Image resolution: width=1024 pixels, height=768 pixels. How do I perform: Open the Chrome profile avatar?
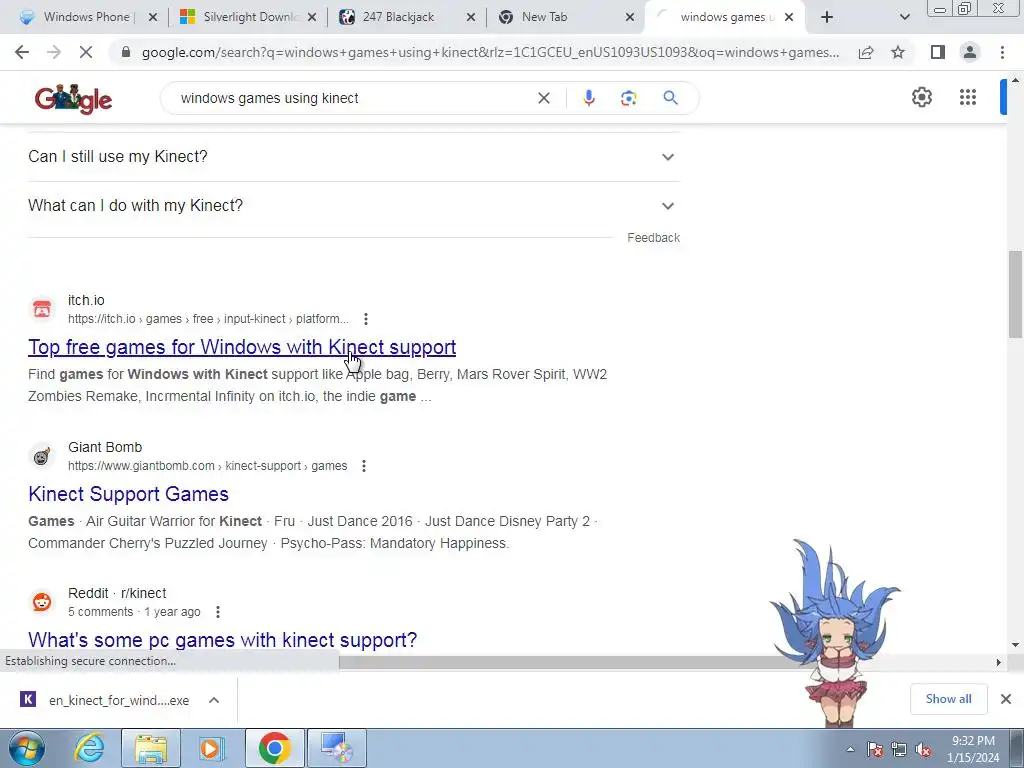(970, 52)
